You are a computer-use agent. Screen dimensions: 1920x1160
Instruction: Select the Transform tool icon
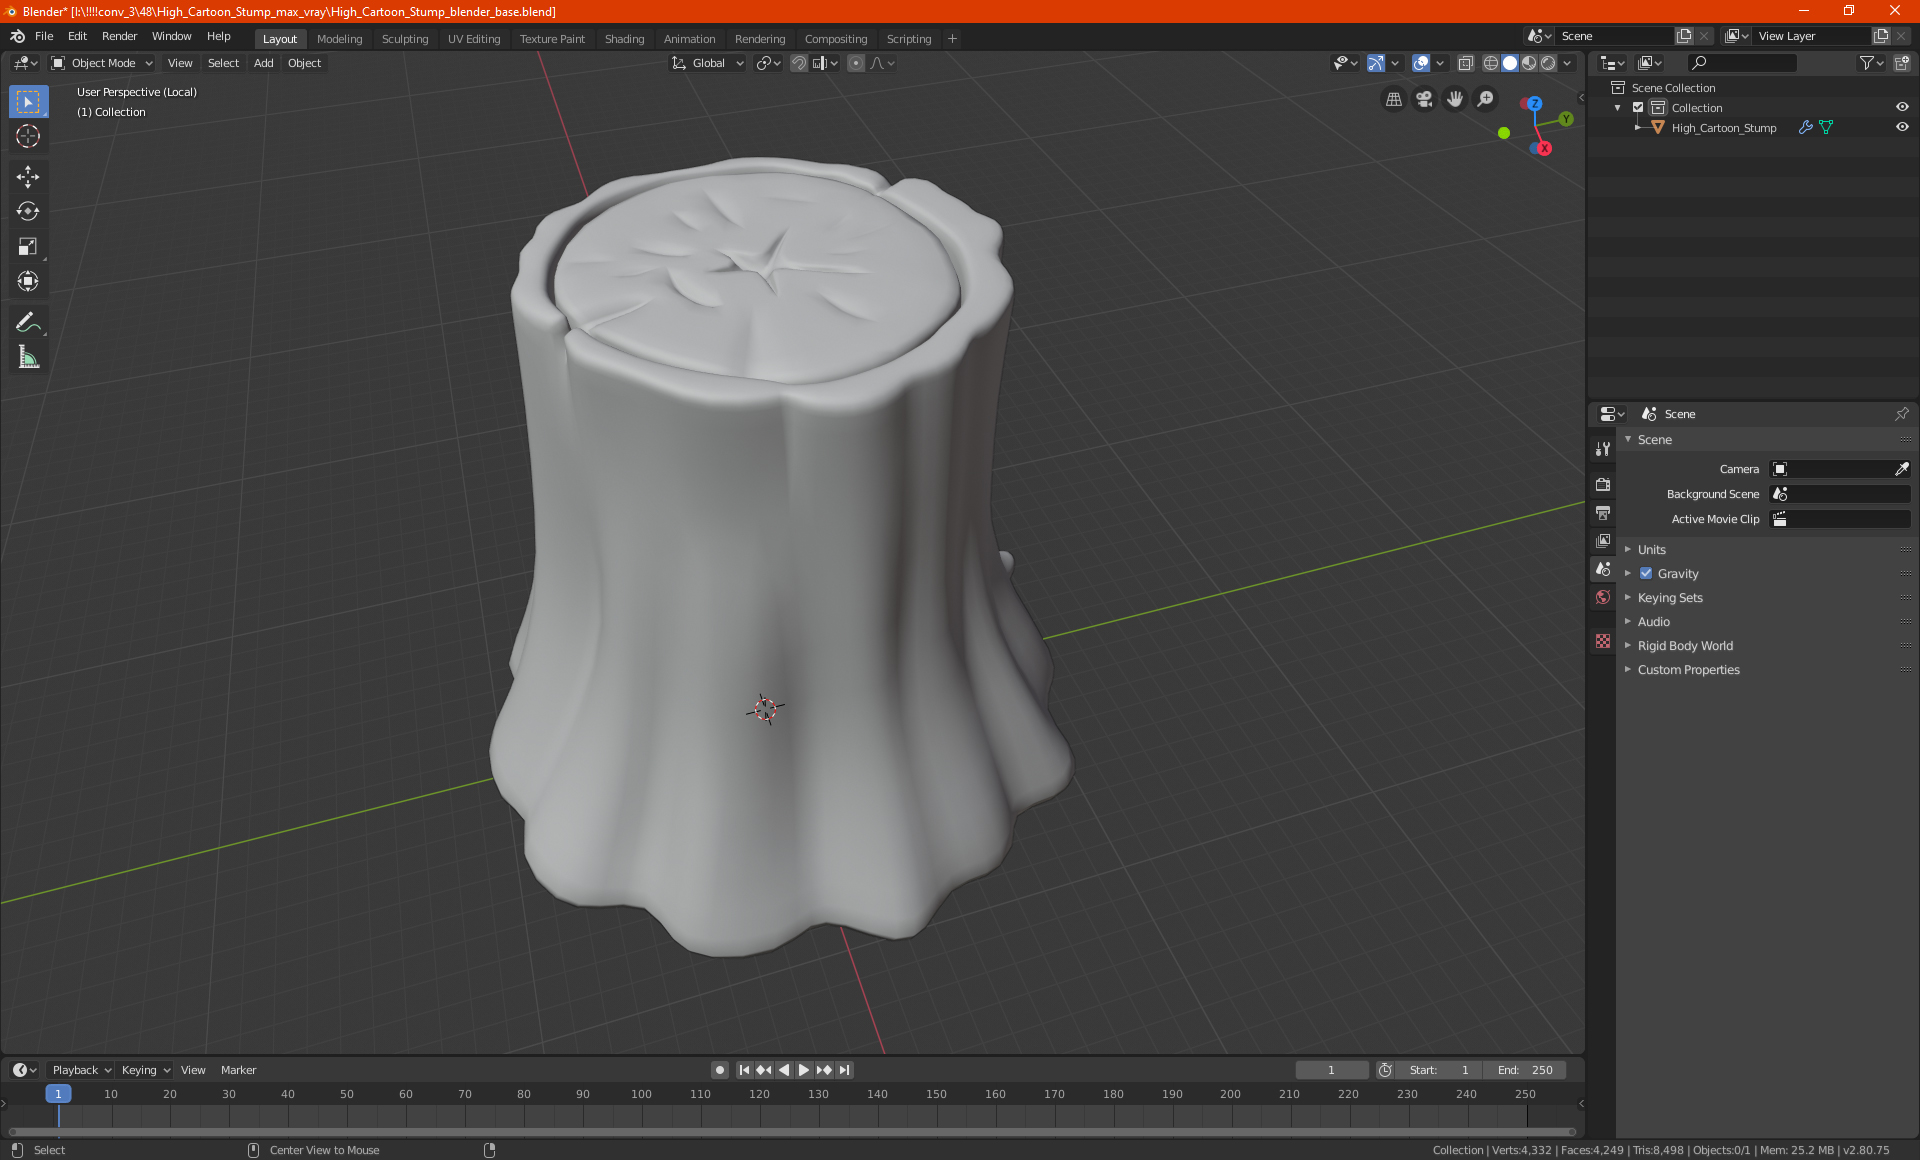click(27, 282)
